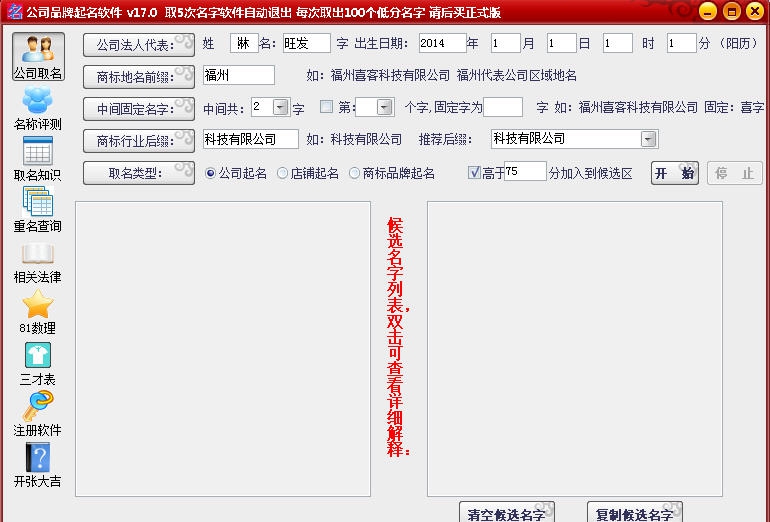Screen dimensions: 770x522
Task: Open the 名称评测 sidebar icon
Action: [x=38, y=108]
